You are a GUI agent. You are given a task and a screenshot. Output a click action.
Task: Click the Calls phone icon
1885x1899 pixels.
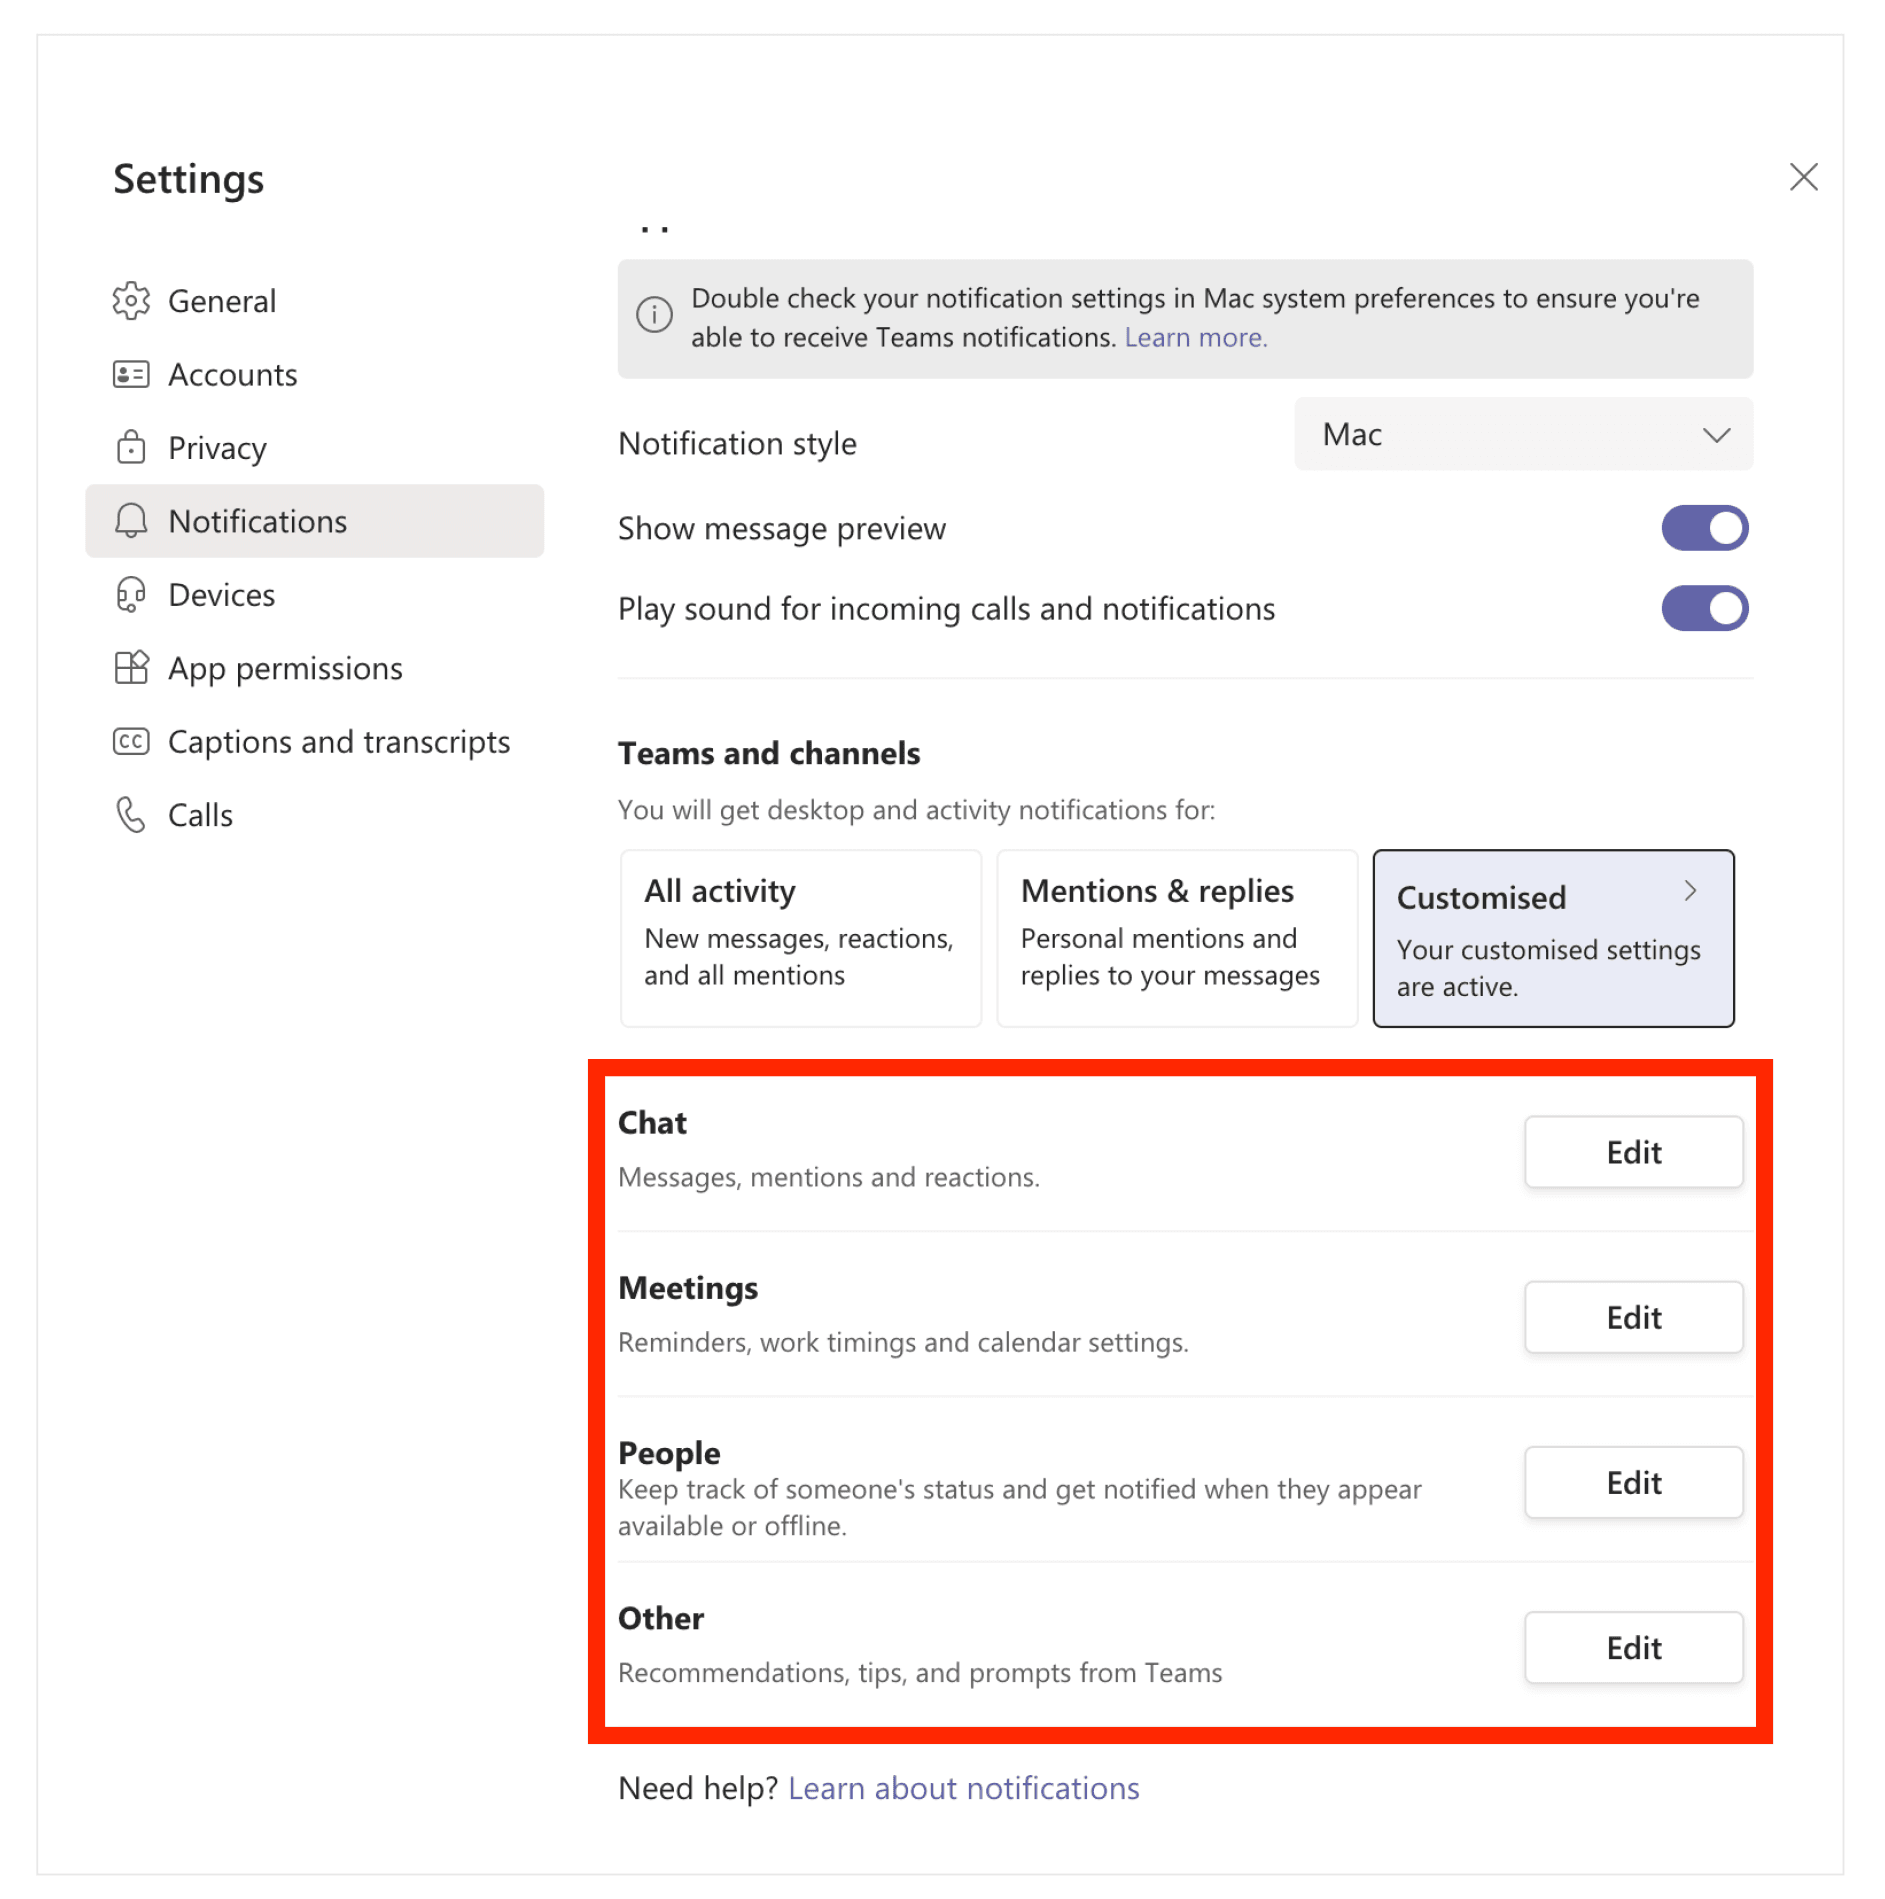coord(131,815)
